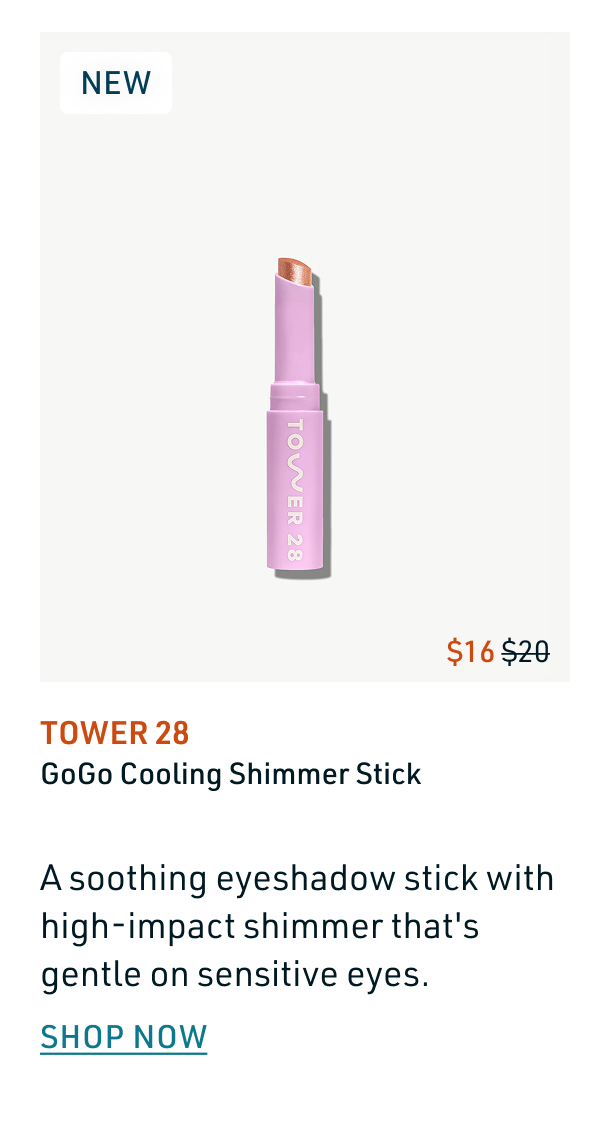Select the NEW tag in the corner

[115, 82]
